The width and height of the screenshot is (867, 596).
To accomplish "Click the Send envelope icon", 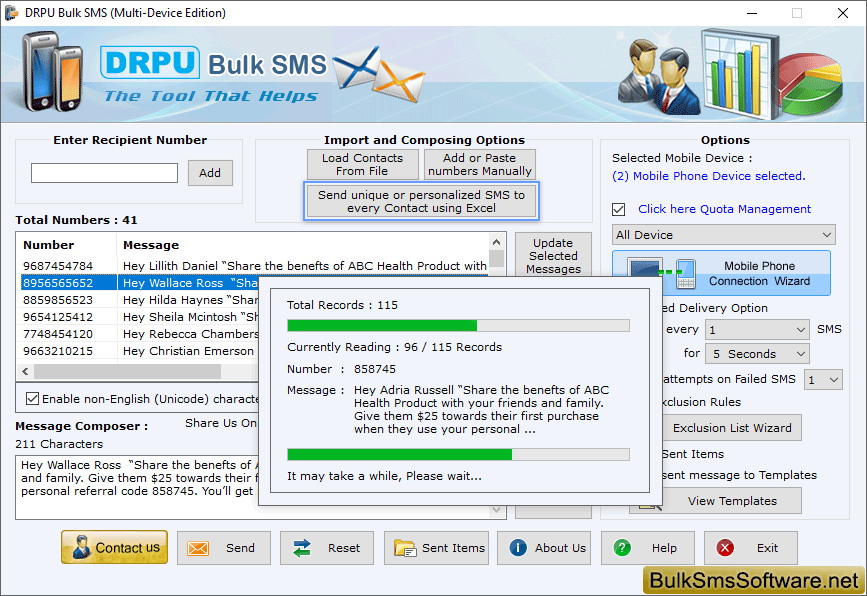I will click(x=198, y=548).
